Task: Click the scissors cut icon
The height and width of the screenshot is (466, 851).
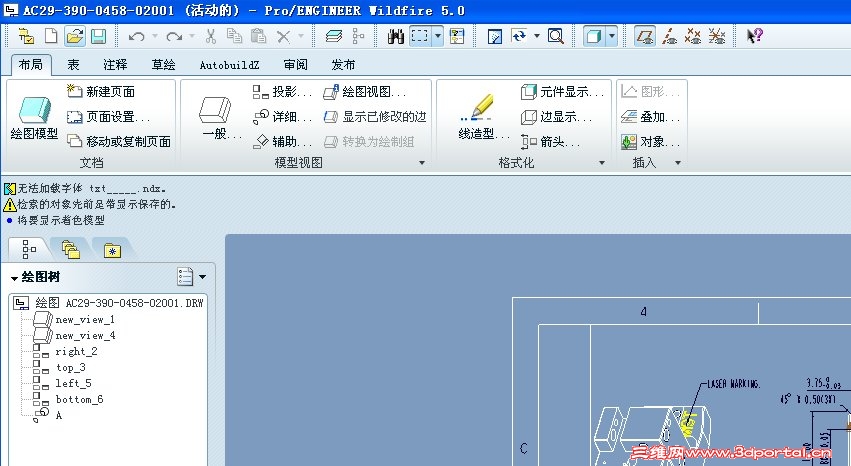Action: (x=211, y=36)
